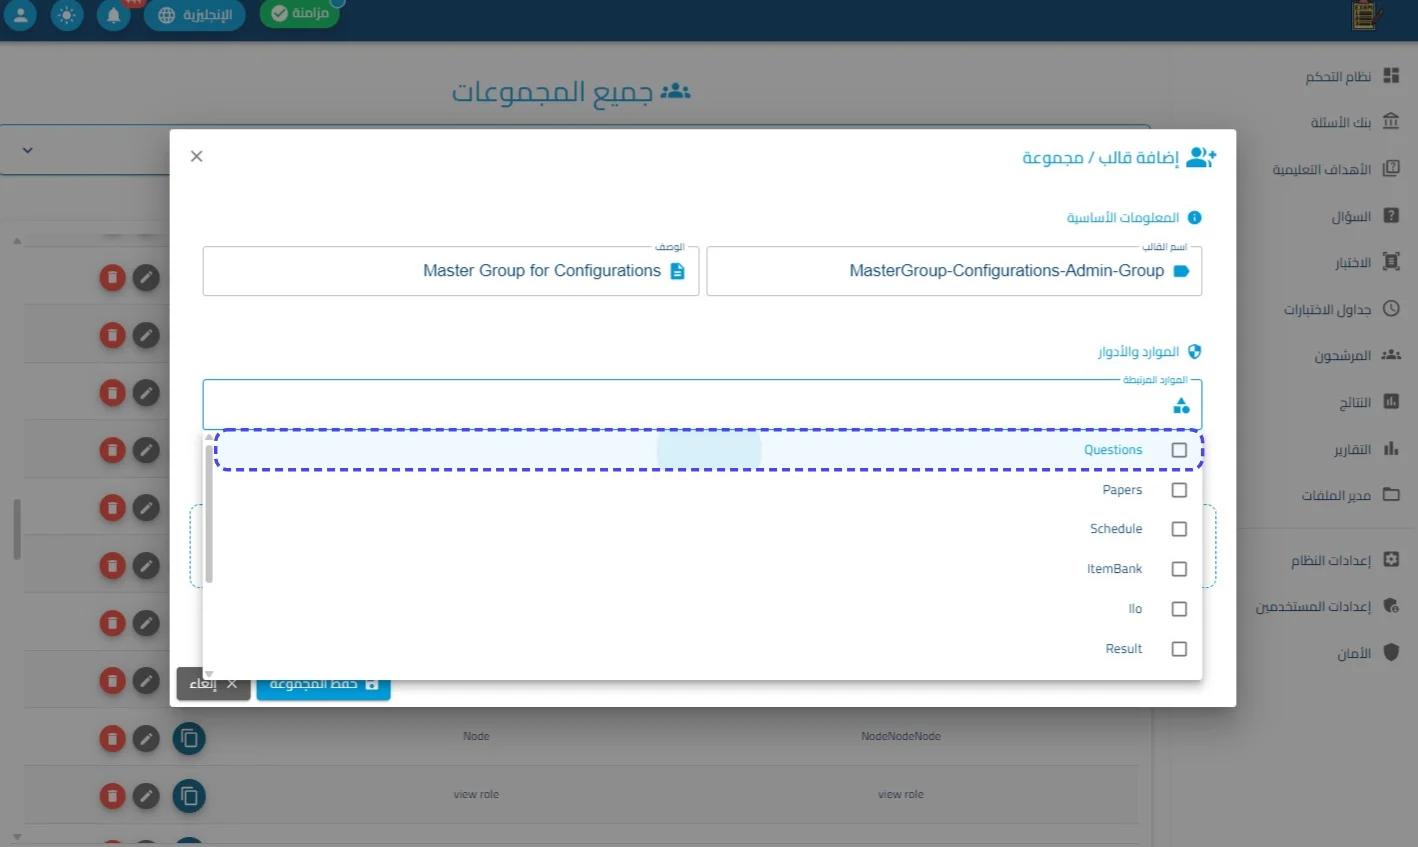Click the اسم القالب name field

(954, 271)
